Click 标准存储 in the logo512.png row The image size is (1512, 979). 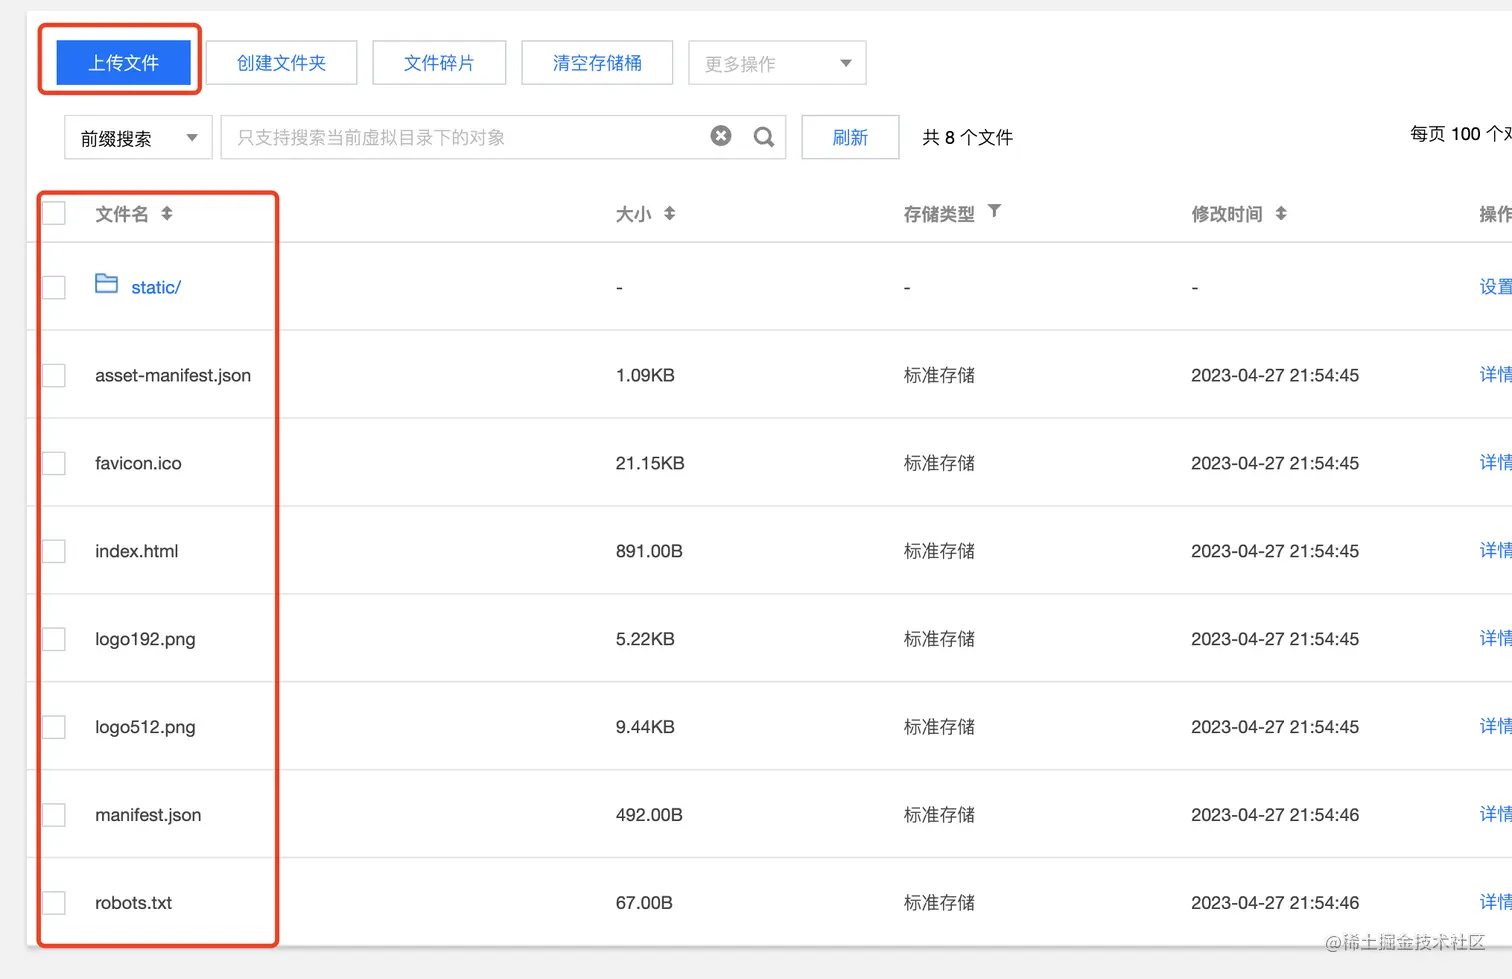939,727
